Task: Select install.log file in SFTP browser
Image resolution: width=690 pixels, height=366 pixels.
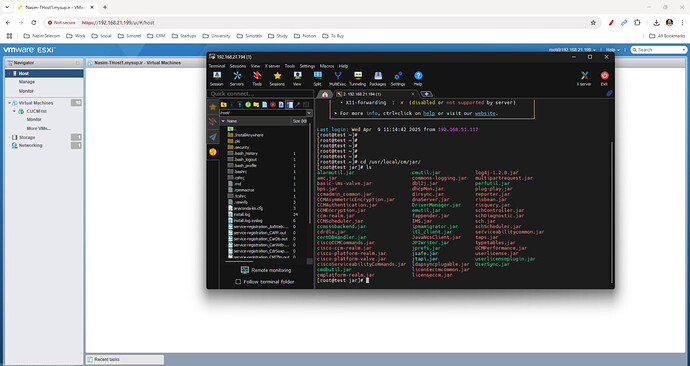Action: tap(242, 214)
